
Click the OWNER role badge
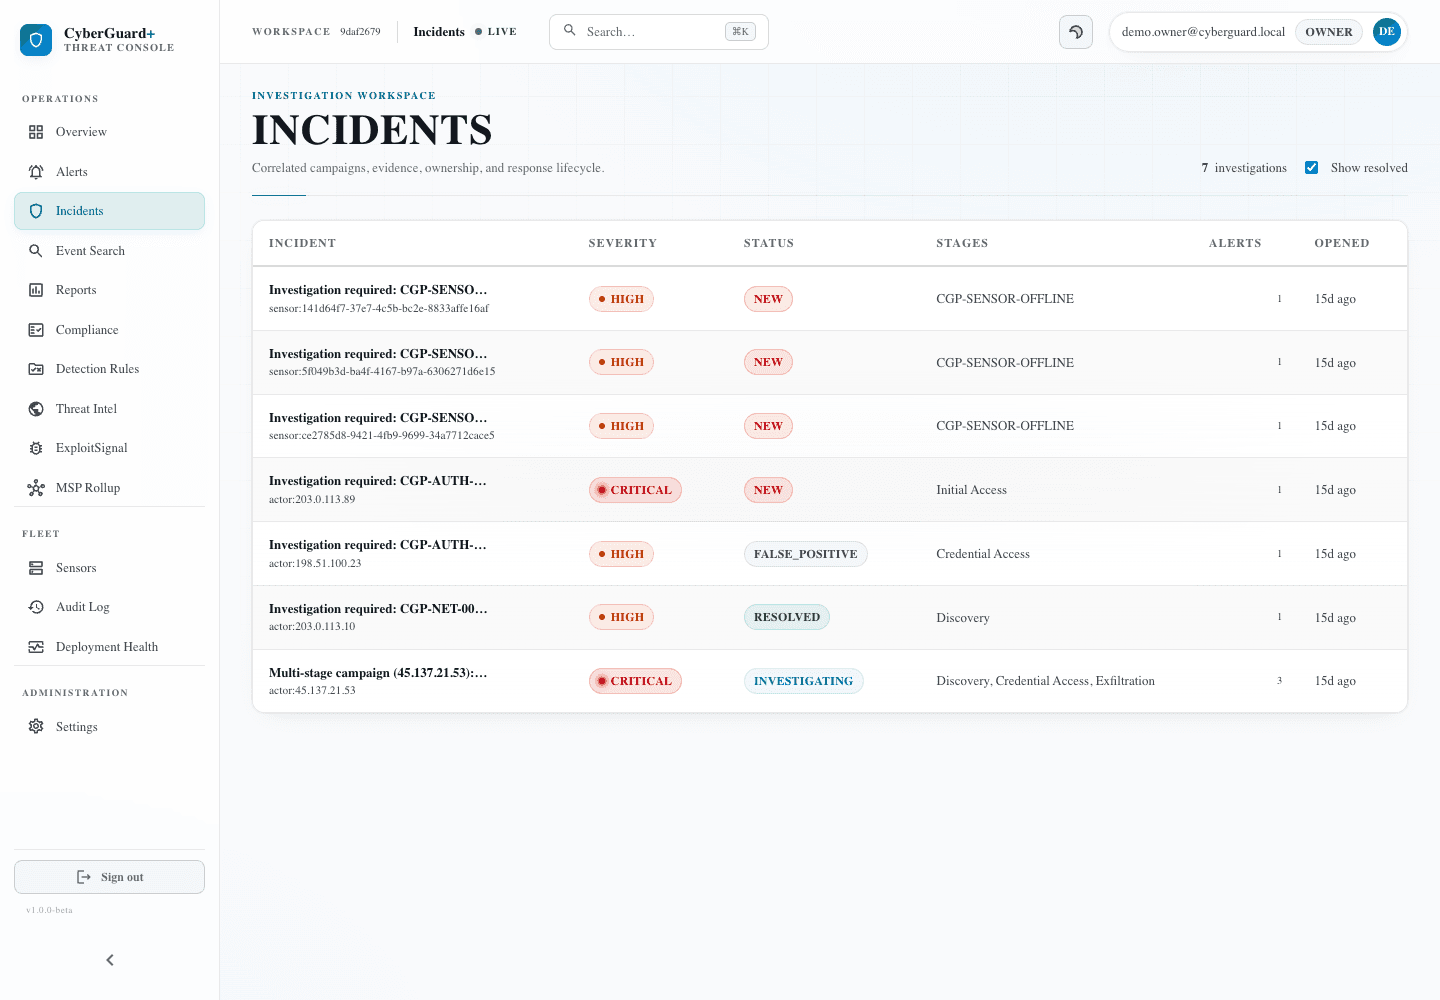[1329, 32]
